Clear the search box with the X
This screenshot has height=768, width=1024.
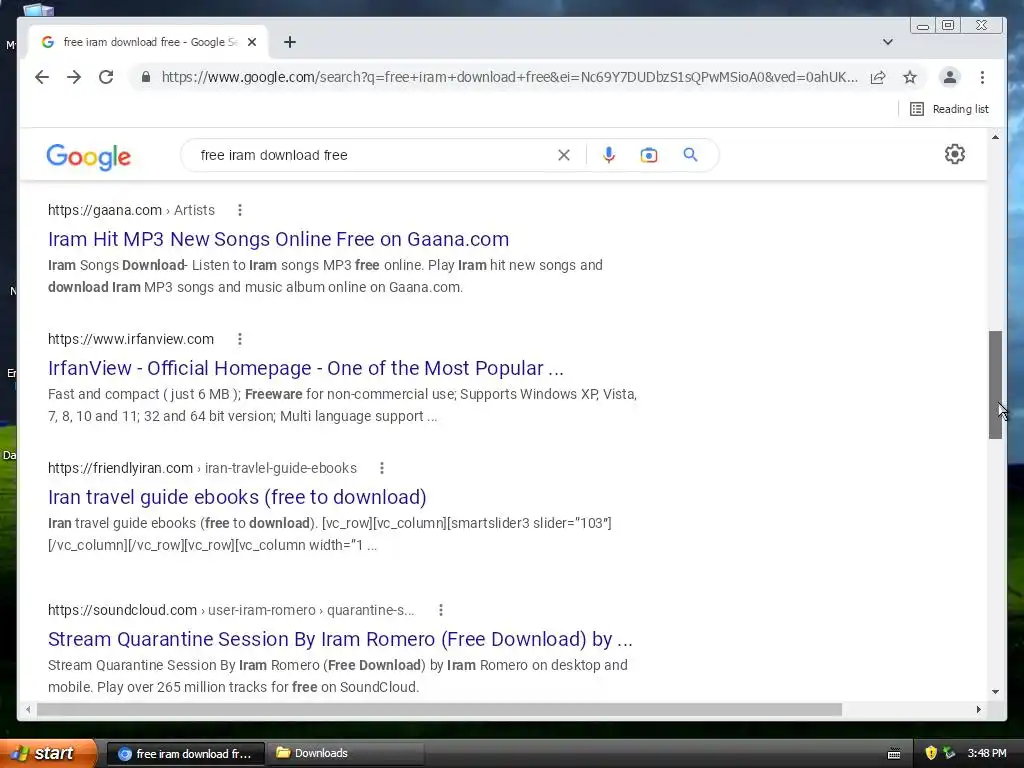(x=564, y=155)
